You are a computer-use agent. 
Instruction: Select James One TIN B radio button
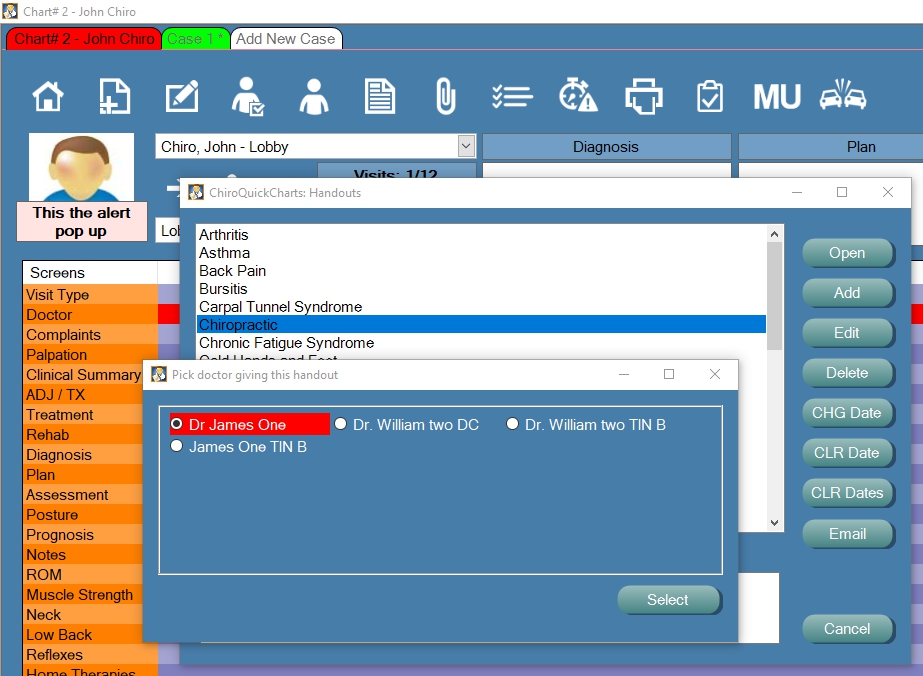177,446
